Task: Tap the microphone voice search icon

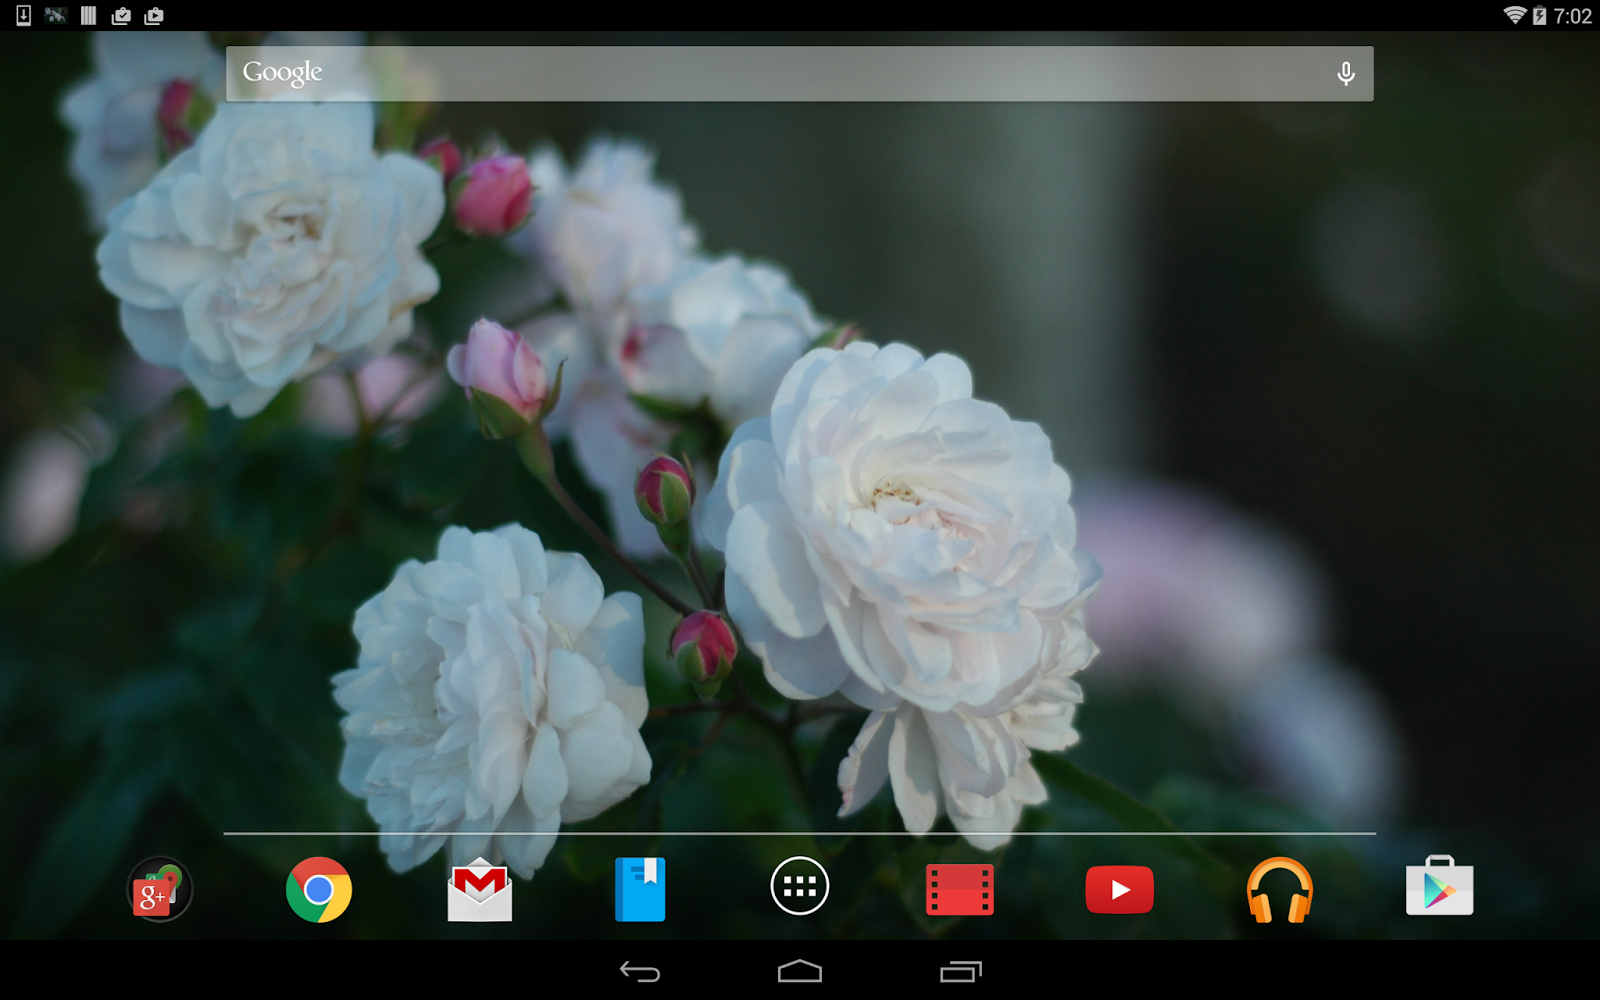Action: pyautogui.click(x=1346, y=73)
